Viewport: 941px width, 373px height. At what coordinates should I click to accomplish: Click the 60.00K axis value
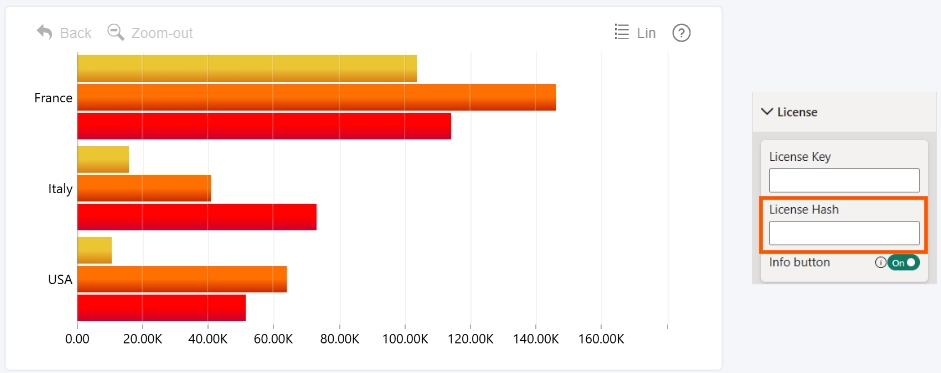273,339
